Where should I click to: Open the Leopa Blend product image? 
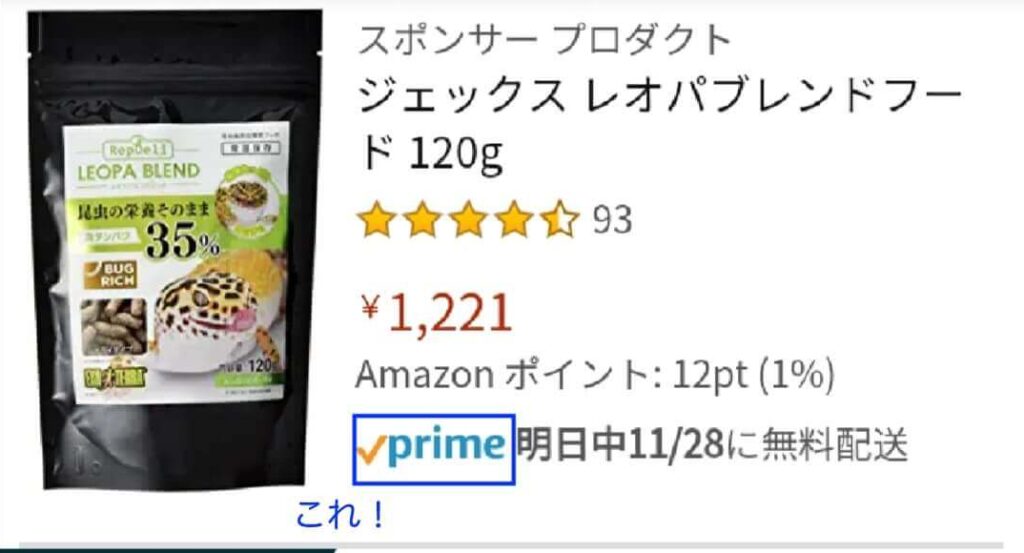[x=176, y=251]
